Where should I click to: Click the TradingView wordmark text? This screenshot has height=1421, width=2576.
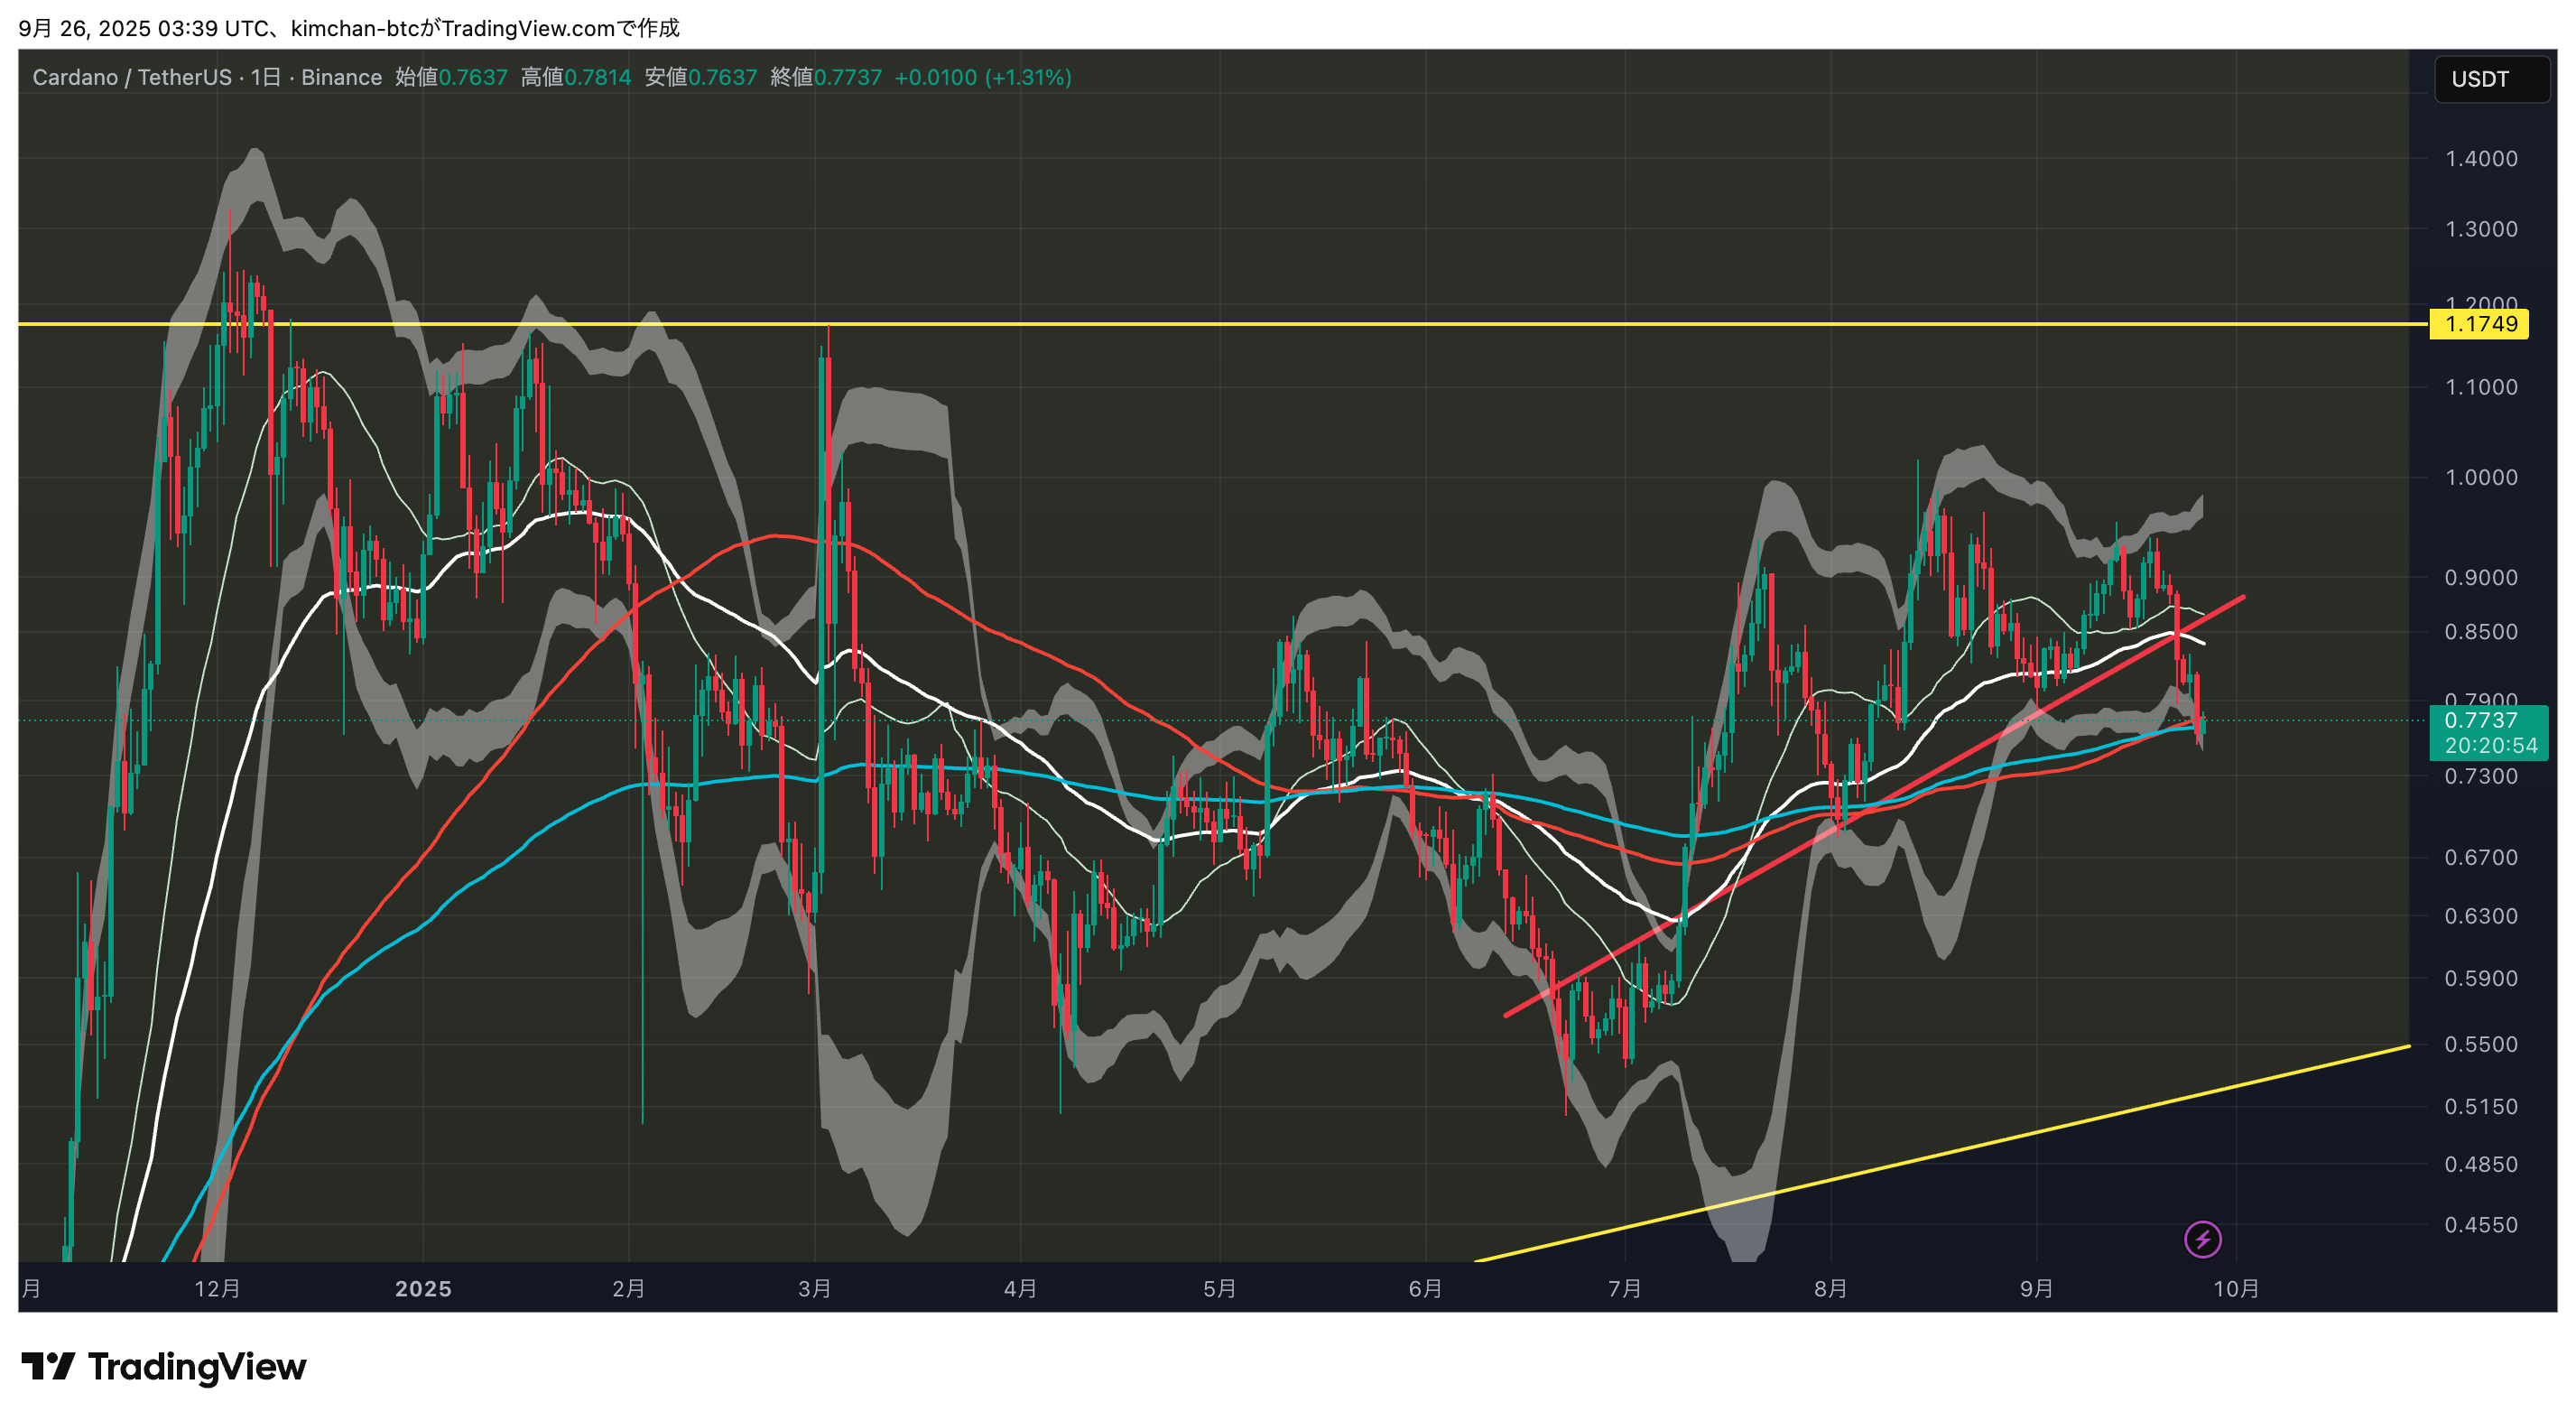[x=197, y=1366]
